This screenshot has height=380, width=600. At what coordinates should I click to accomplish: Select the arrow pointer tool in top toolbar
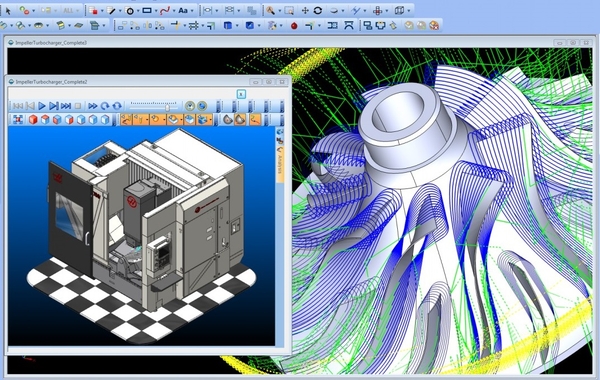pos(8,11)
